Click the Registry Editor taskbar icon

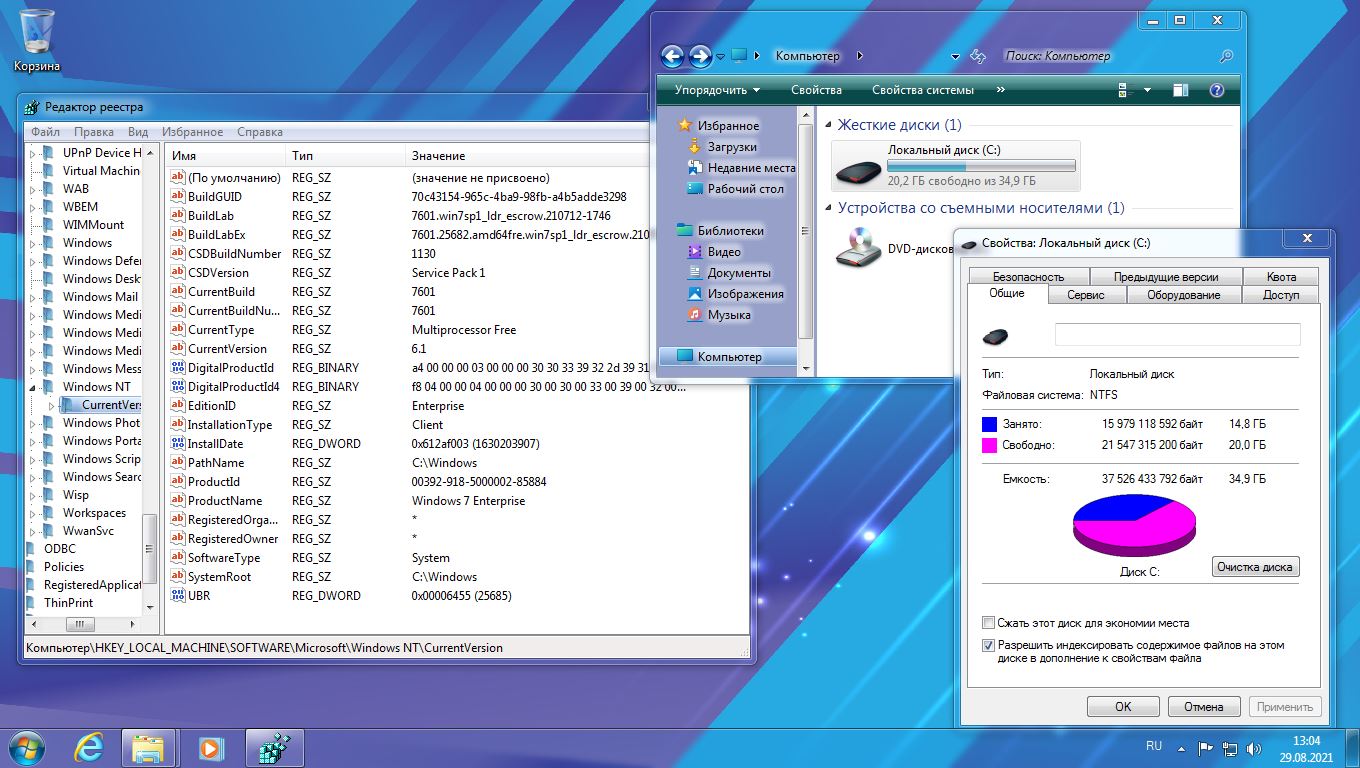pyautogui.click(x=273, y=747)
